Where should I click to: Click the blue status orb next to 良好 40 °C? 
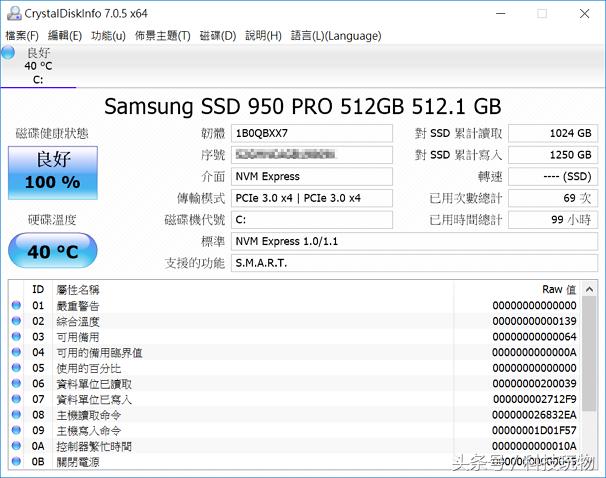(x=8, y=53)
